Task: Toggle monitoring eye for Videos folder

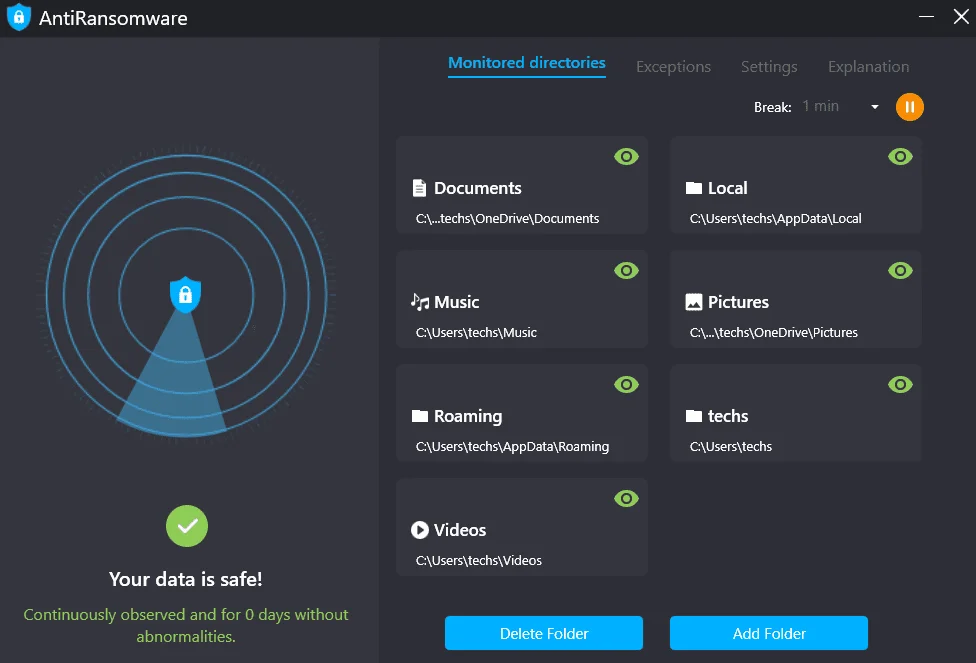Action: point(626,499)
